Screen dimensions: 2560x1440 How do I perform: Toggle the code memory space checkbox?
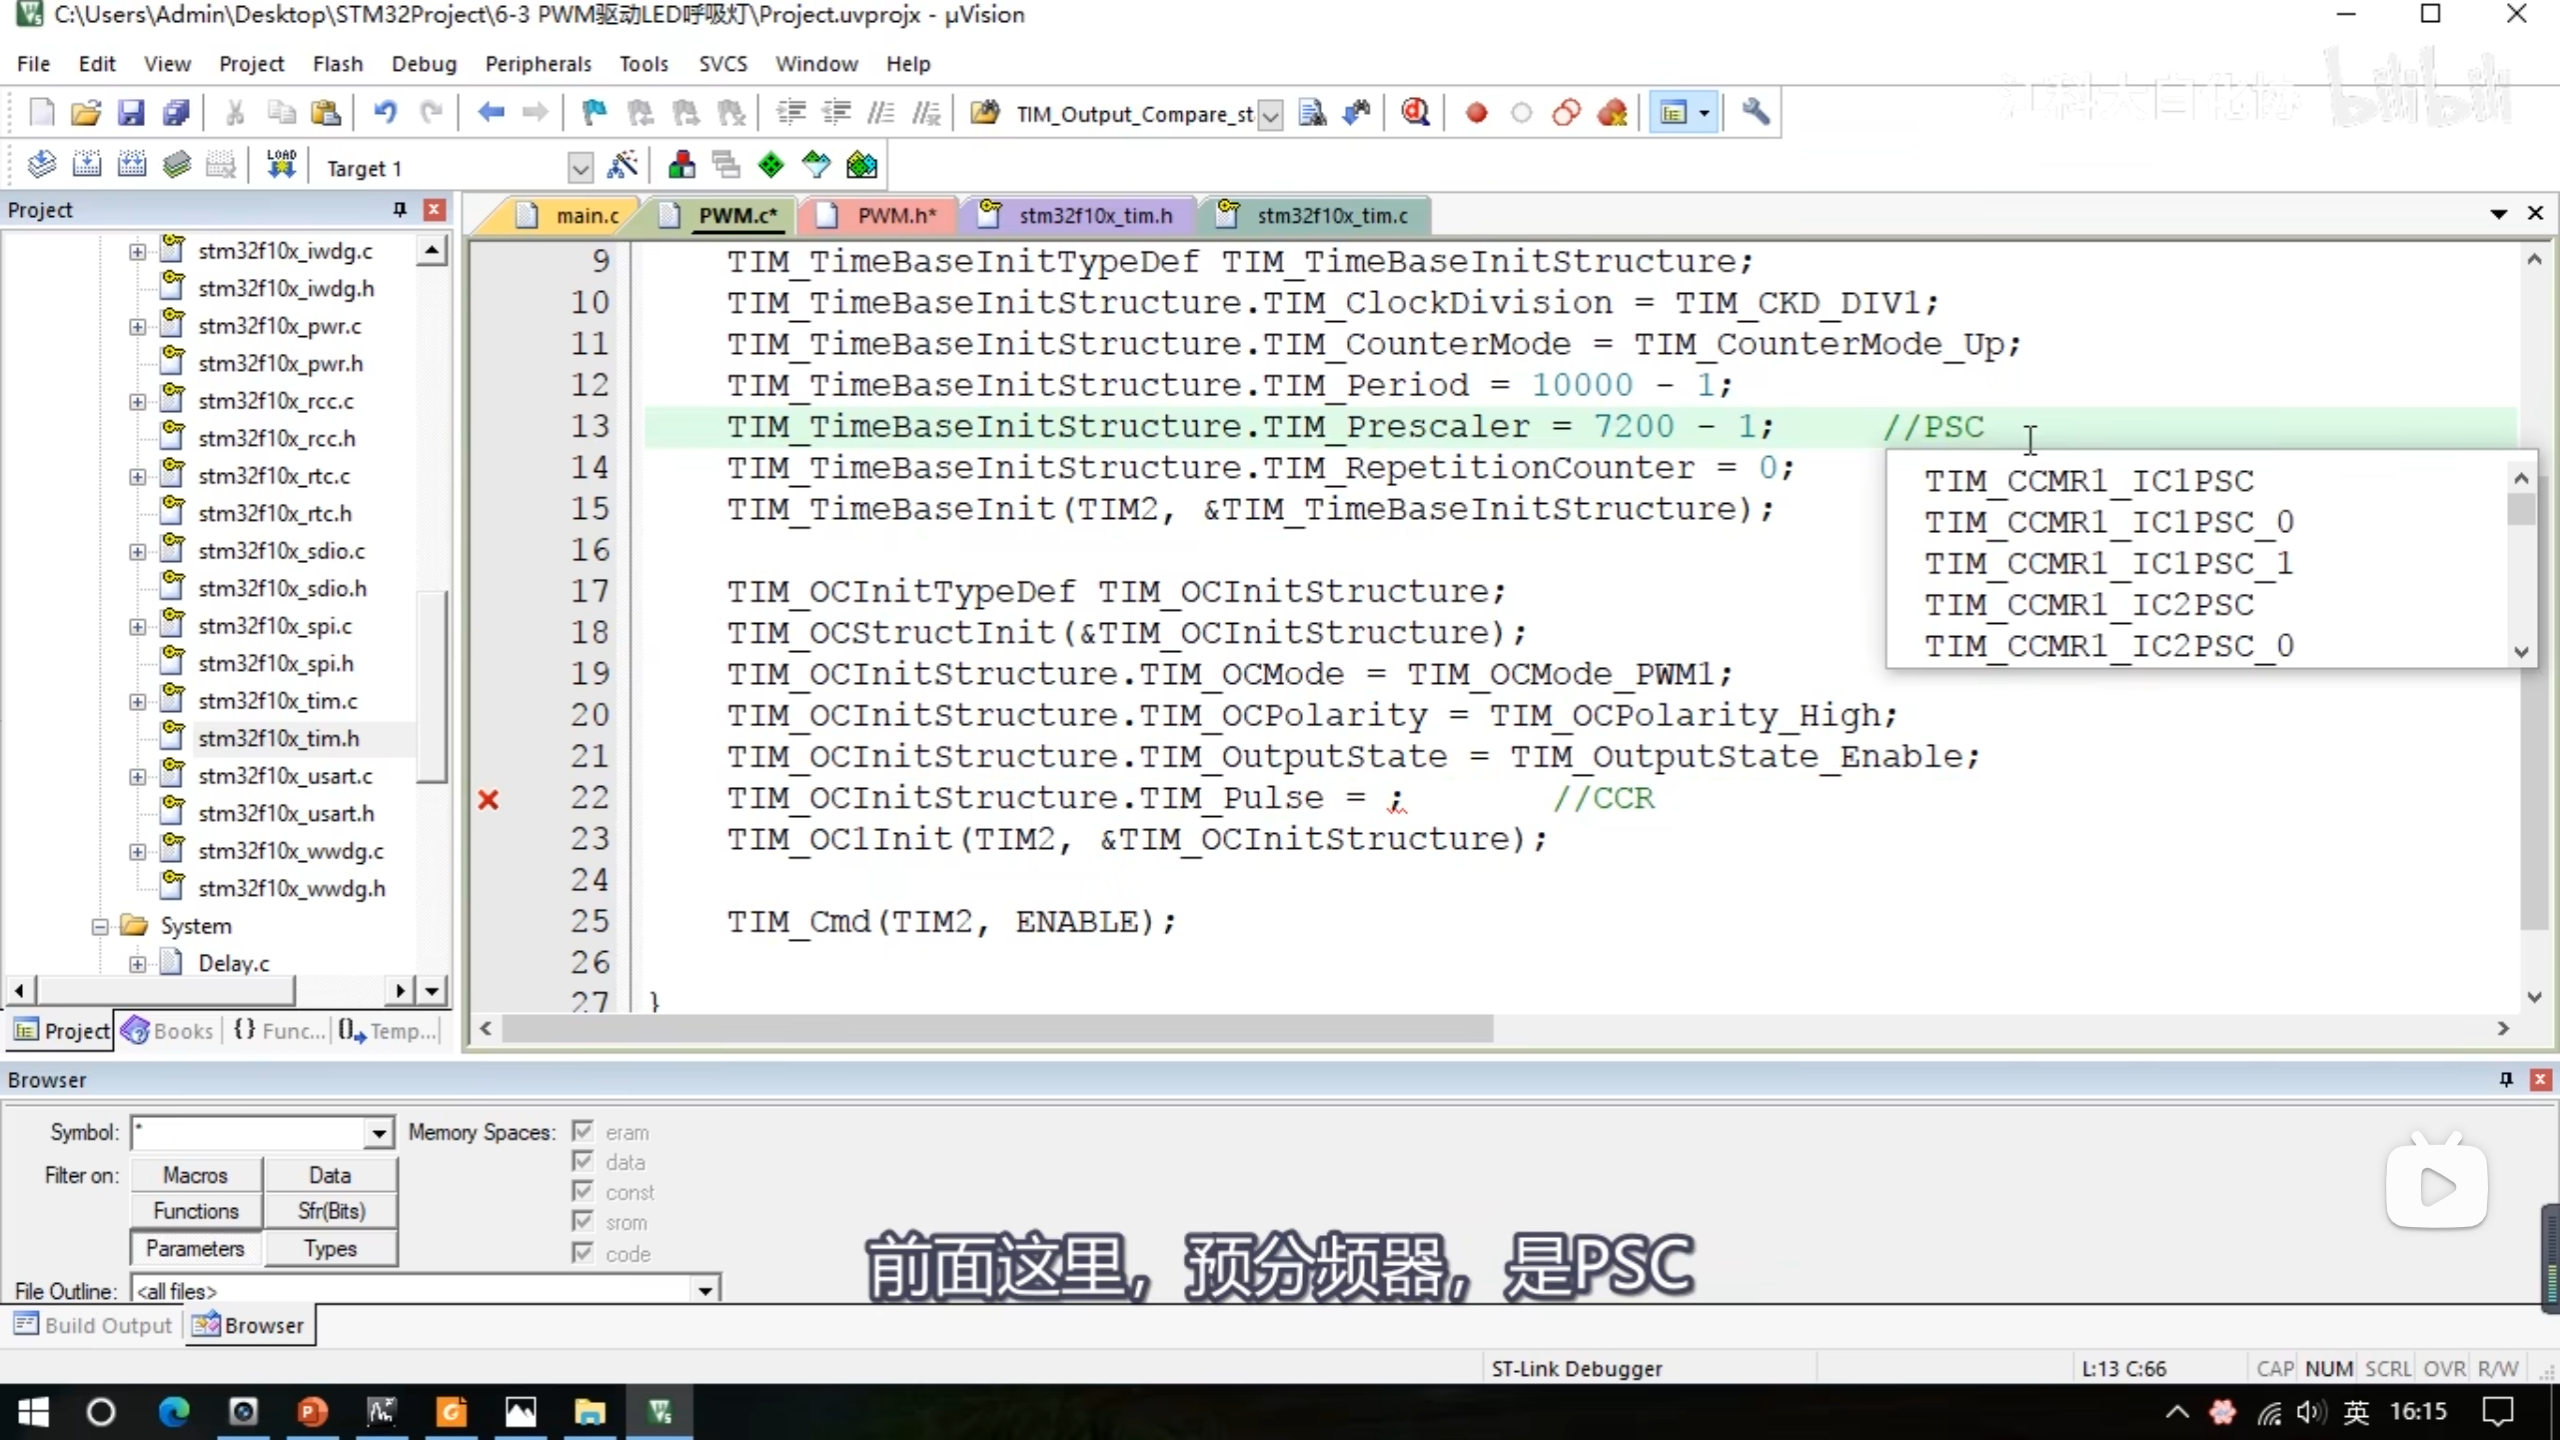coord(583,1252)
